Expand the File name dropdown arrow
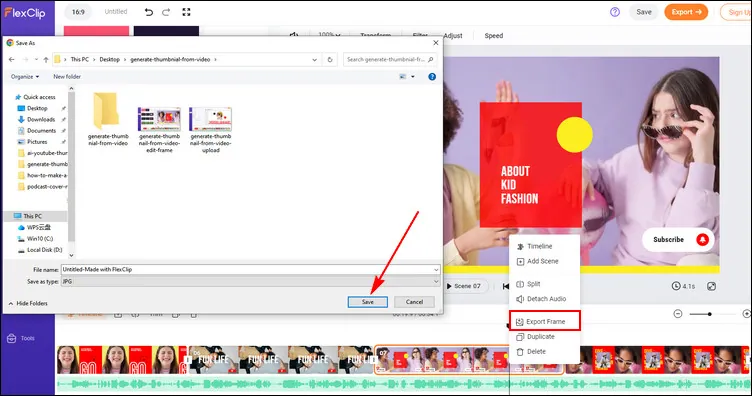The width and height of the screenshot is (752, 396). pyautogui.click(x=436, y=269)
